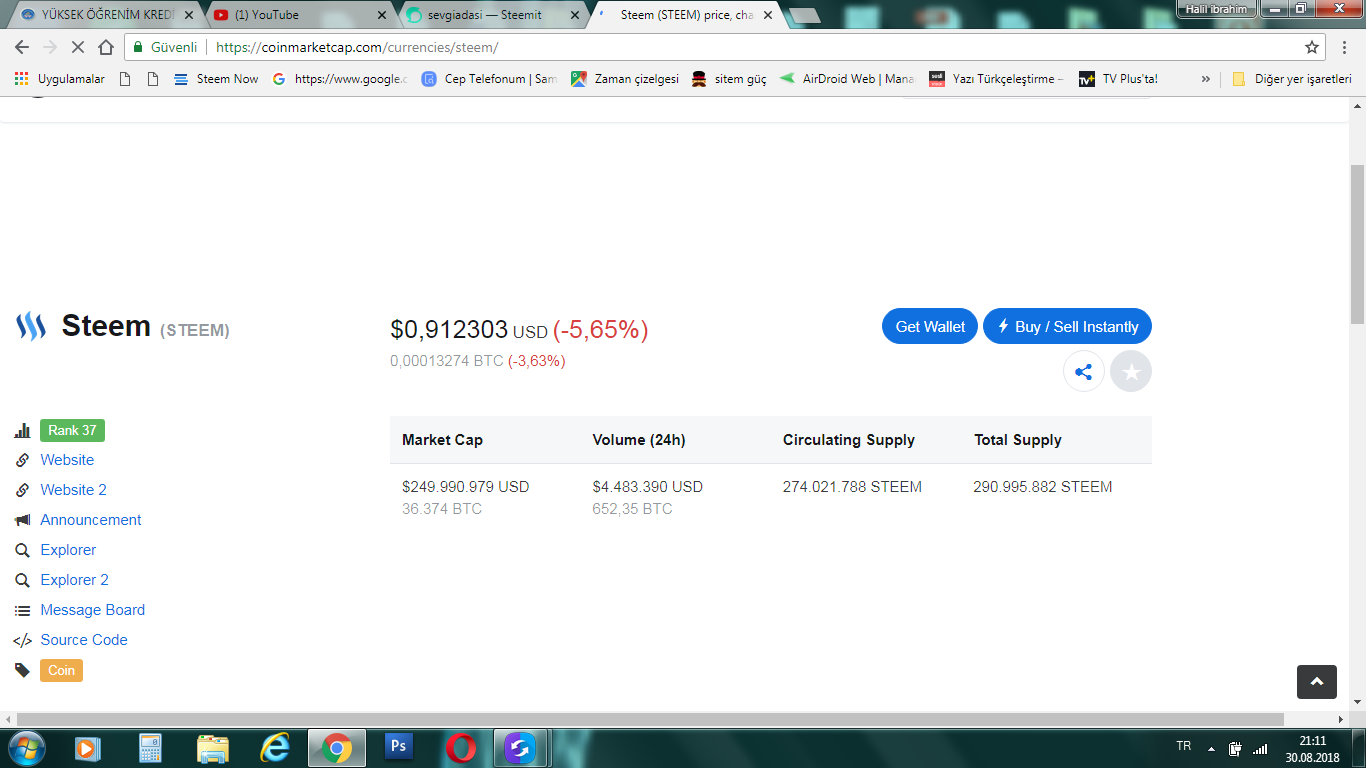Viewport: 1366px width, 768px height.
Task: Open the Chrome menu
Action: point(1346,47)
